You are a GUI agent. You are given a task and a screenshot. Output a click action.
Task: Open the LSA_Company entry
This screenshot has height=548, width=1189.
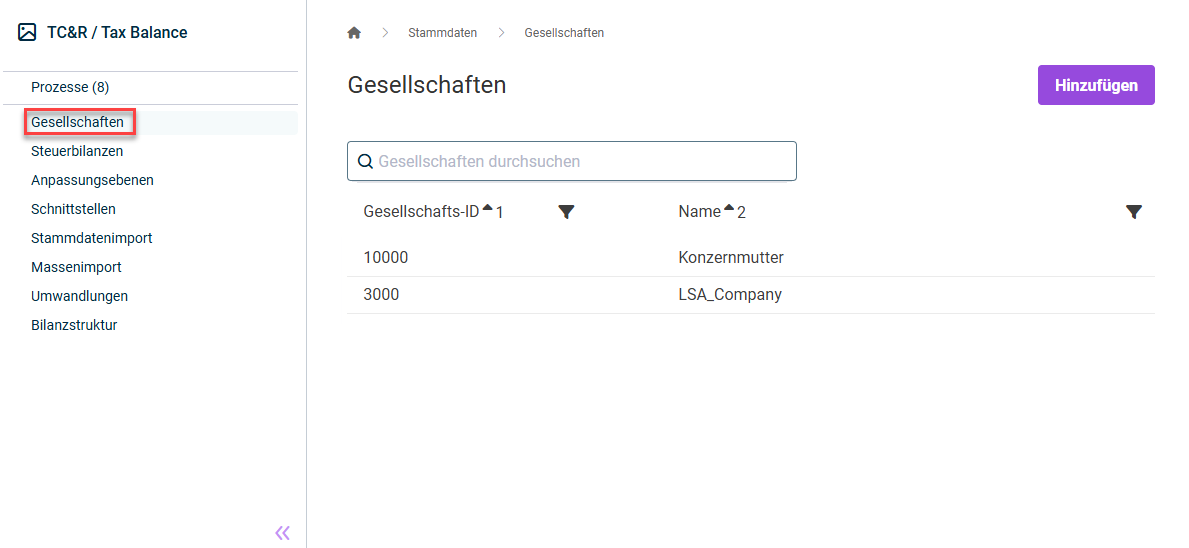pyautogui.click(x=730, y=295)
